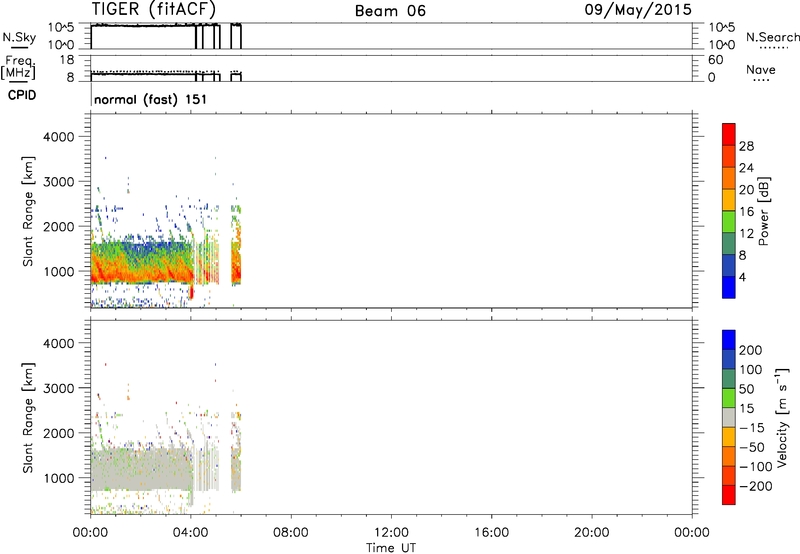Pick the teal green velocity colorbar segment
This screenshot has width=800, height=554.
[x=729, y=379]
